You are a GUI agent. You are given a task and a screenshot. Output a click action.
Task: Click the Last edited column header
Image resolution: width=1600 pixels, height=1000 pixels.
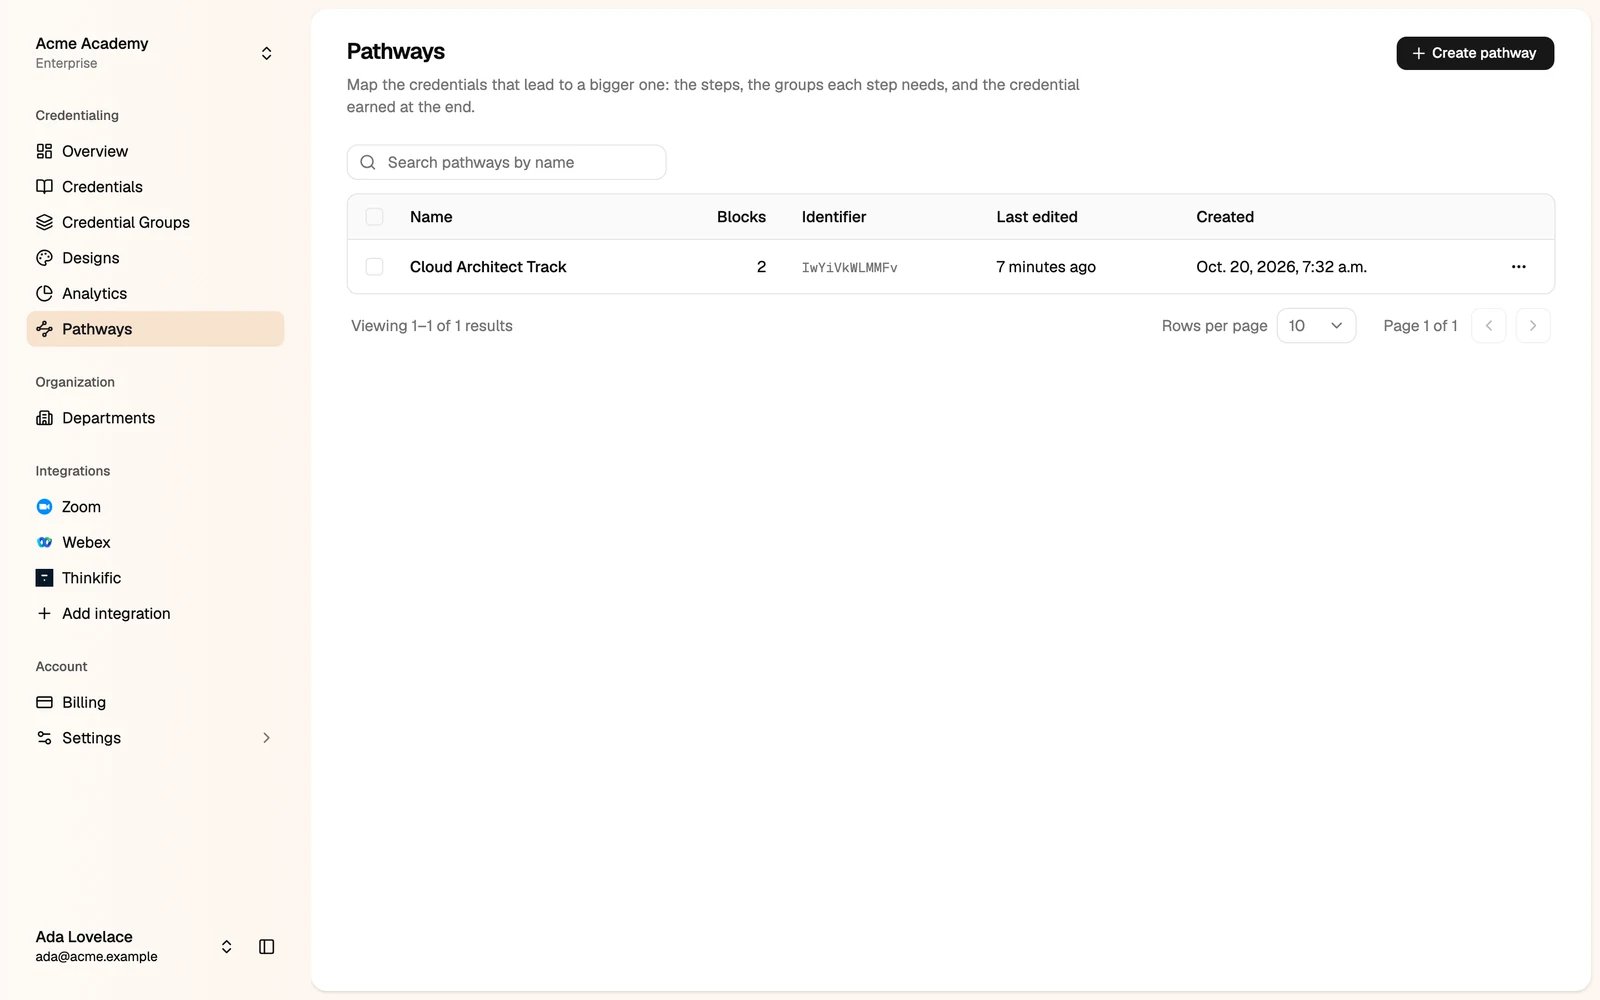pyautogui.click(x=1036, y=217)
